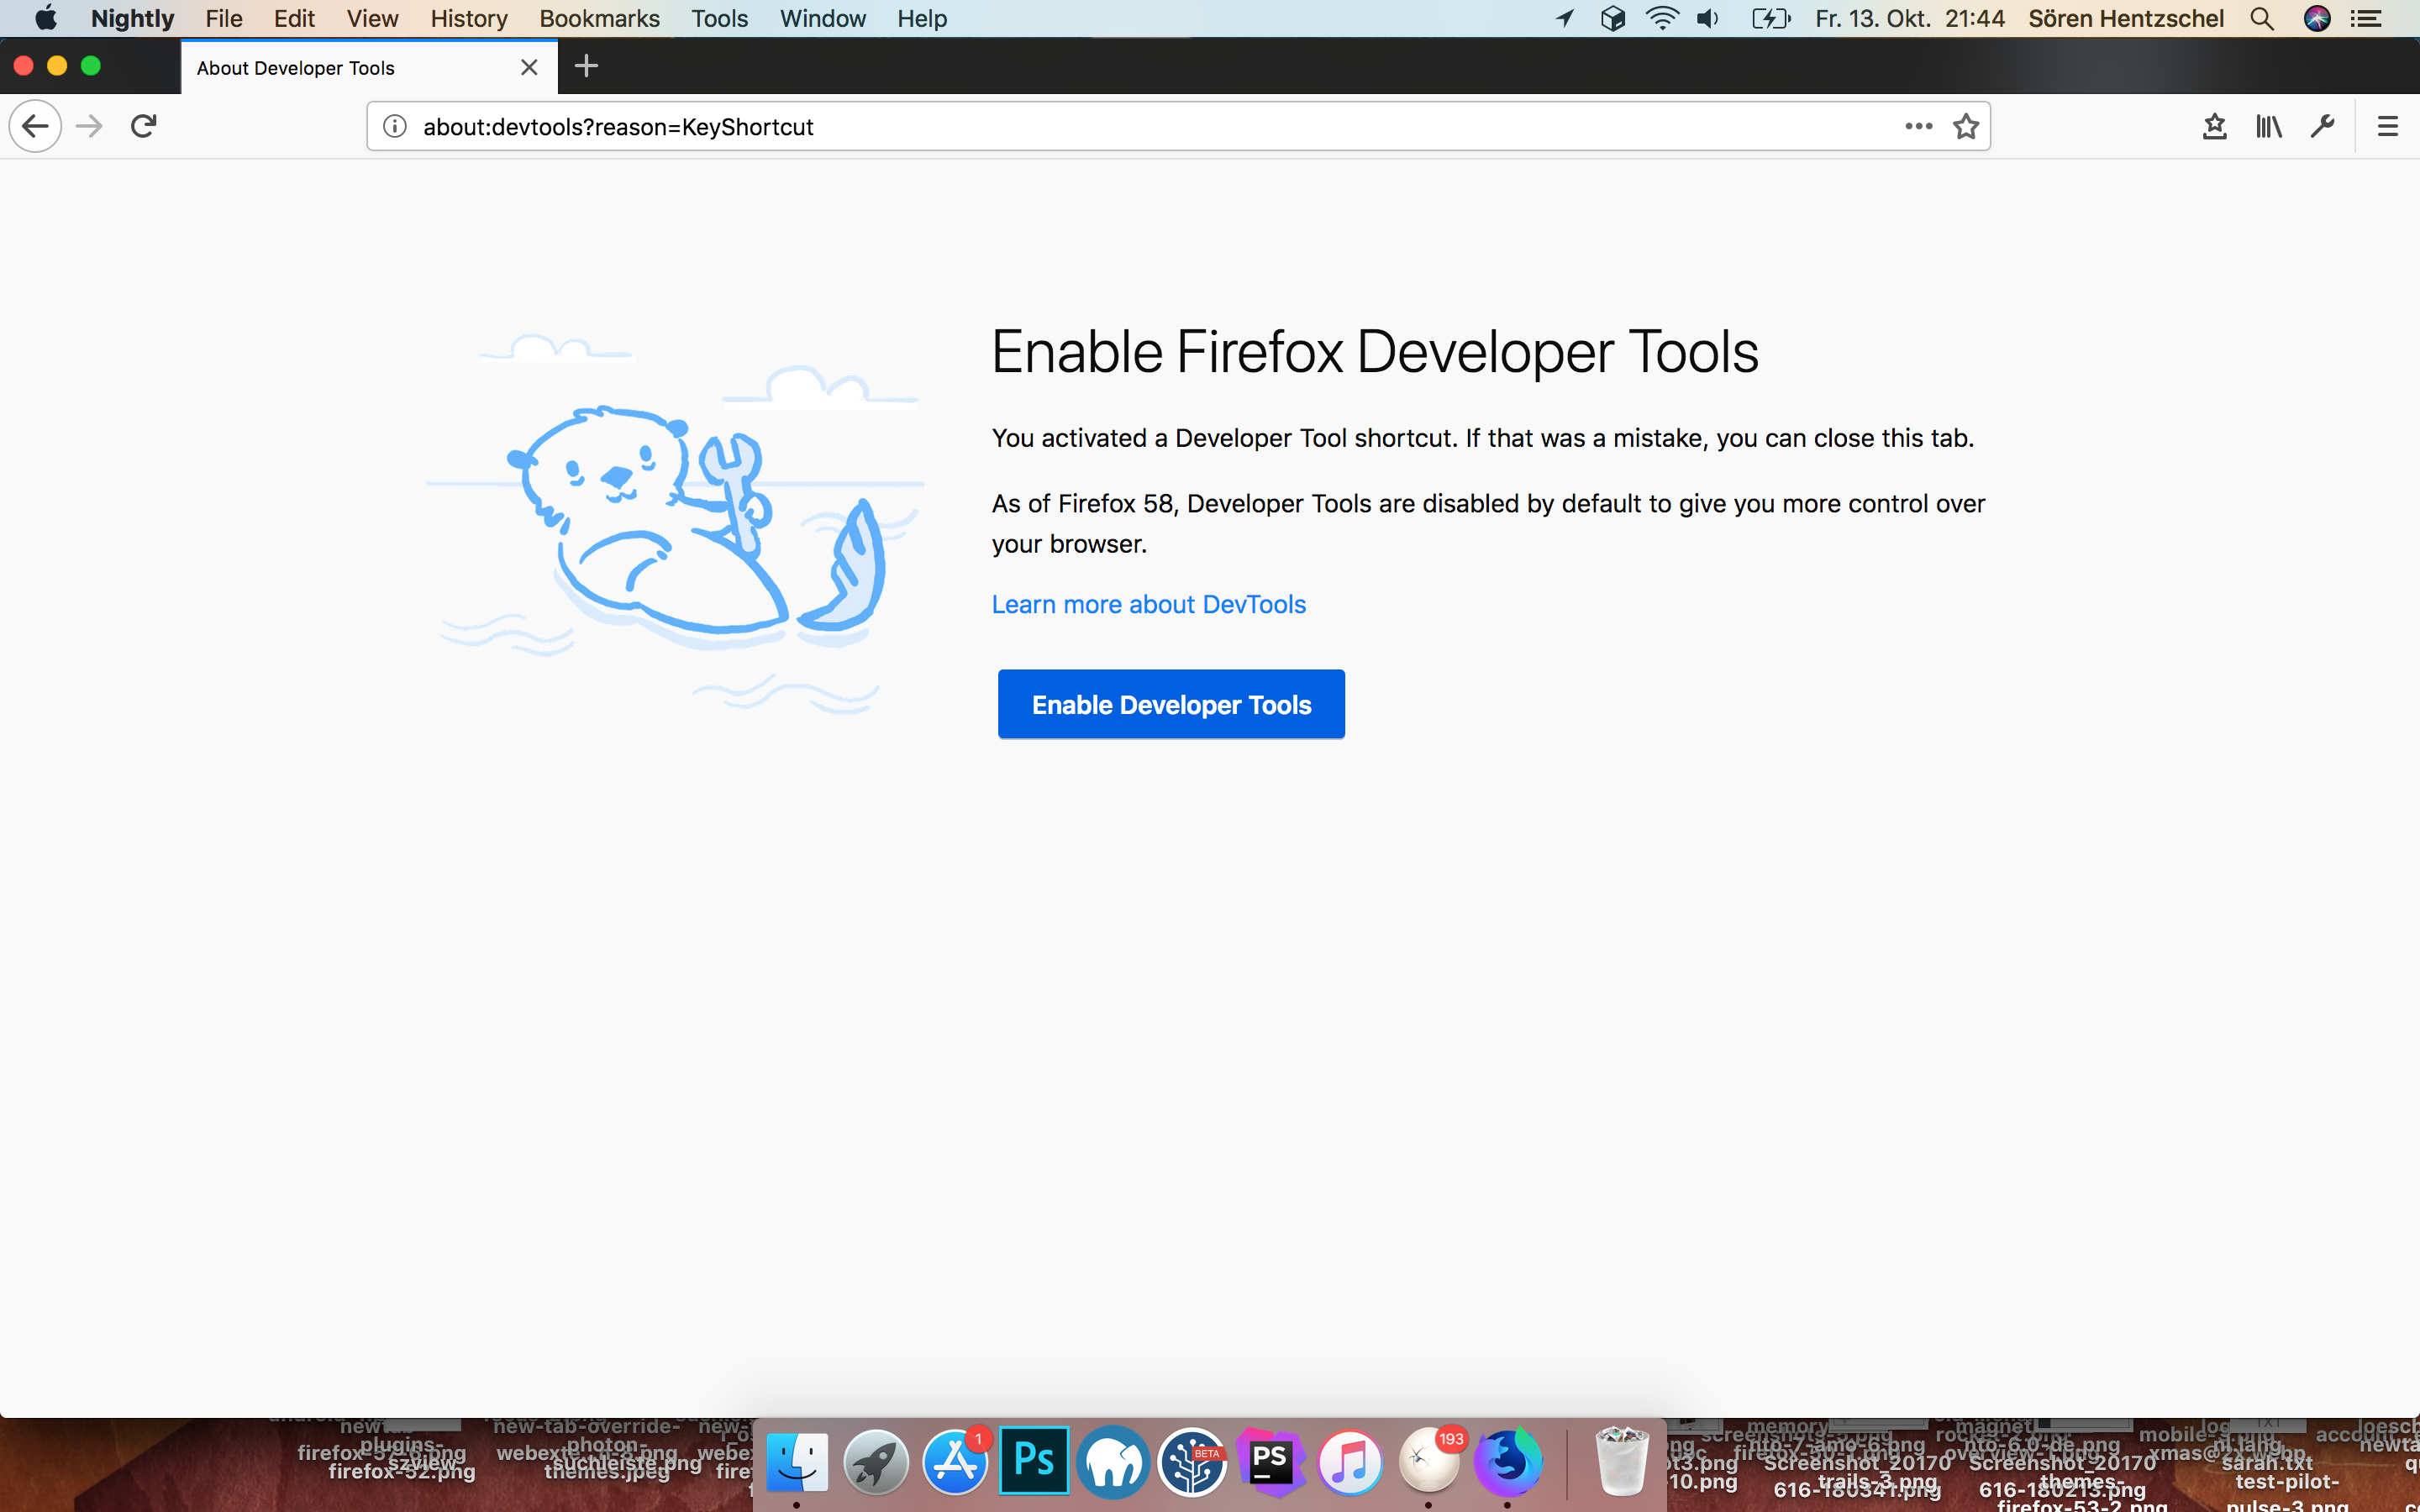This screenshot has height=1512, width=2420.
Task: Click Enable Developer Tools button
Action: click(1171, 704)
